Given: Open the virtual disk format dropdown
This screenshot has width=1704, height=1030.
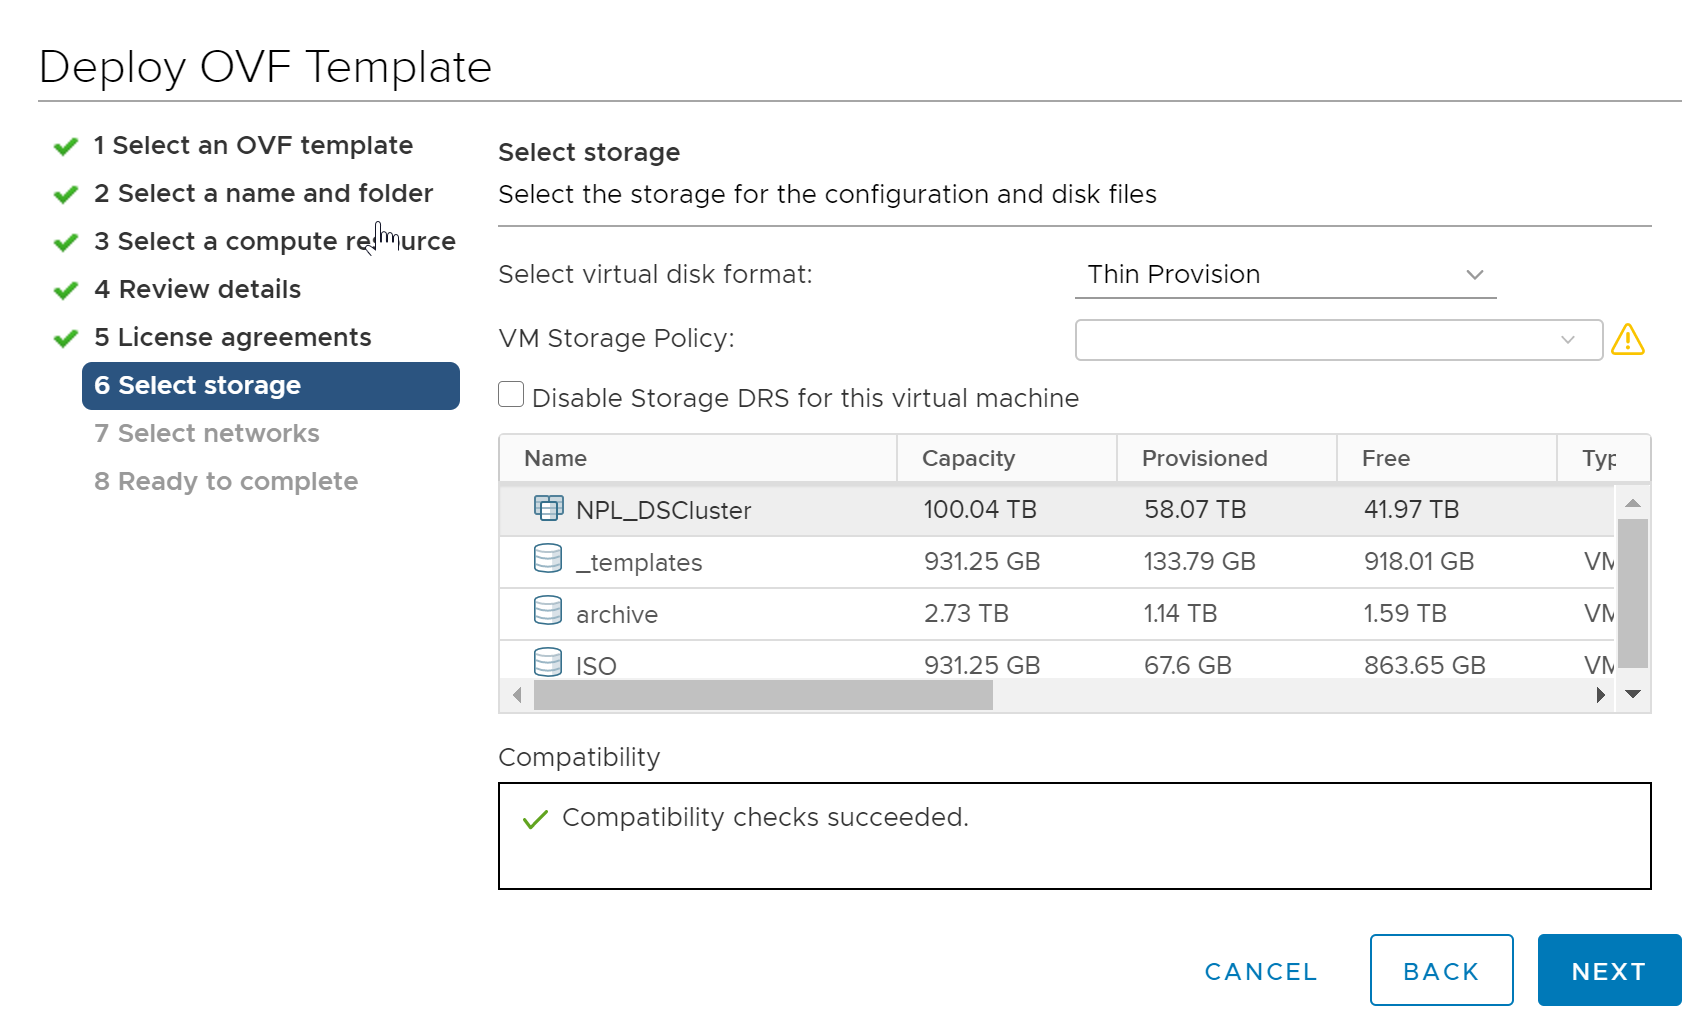Looking at the screenshot, I should coord(1475,274).
